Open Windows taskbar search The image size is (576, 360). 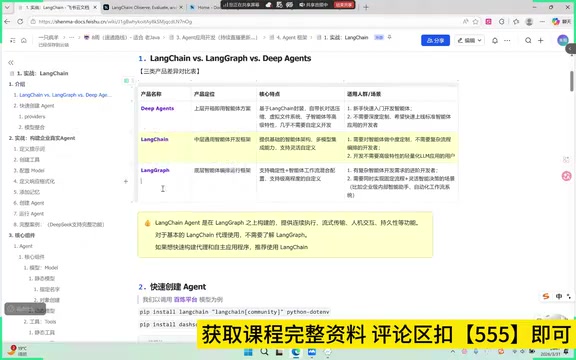(264, 352)
